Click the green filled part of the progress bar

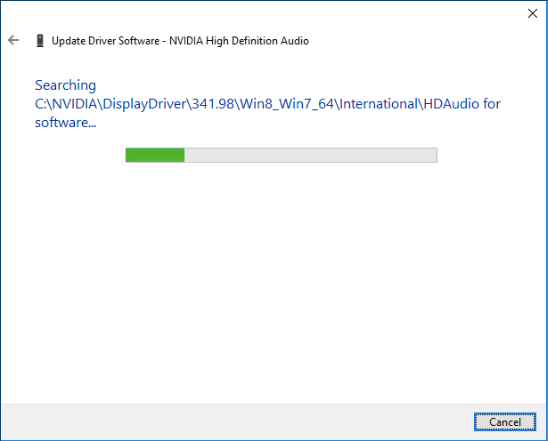pyautogui.click(x=155, y=155)
